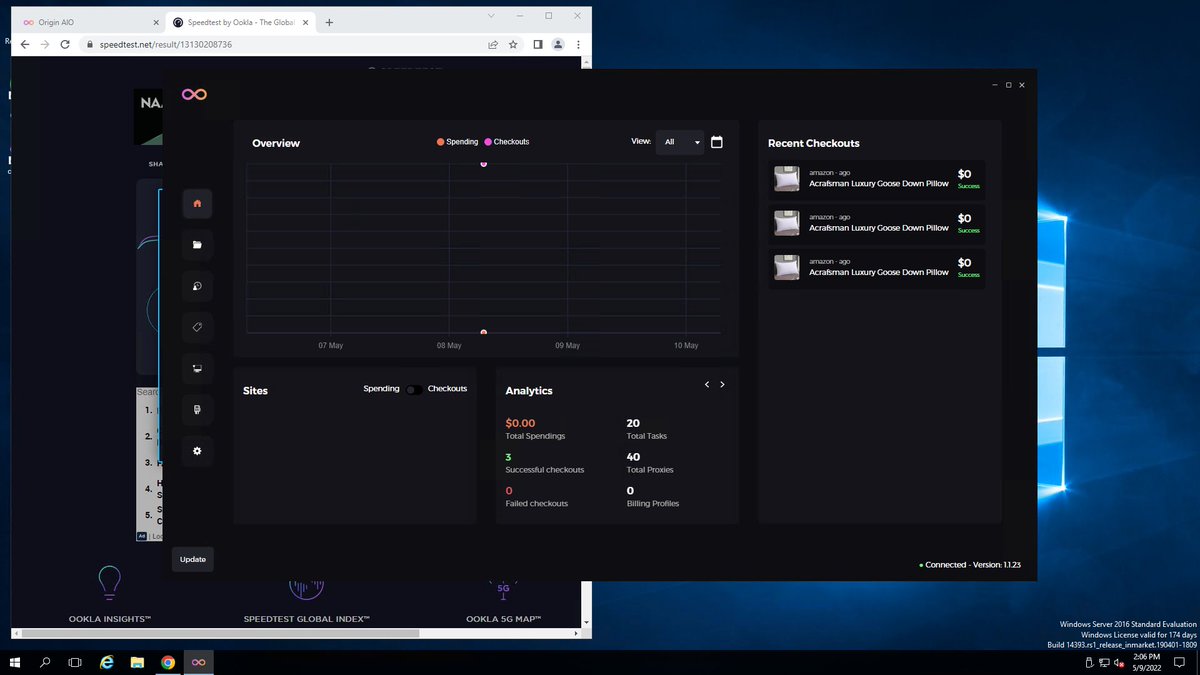Toggle the Checkouts series in chart legend
Screen dimensions: 1200x675
507,142
